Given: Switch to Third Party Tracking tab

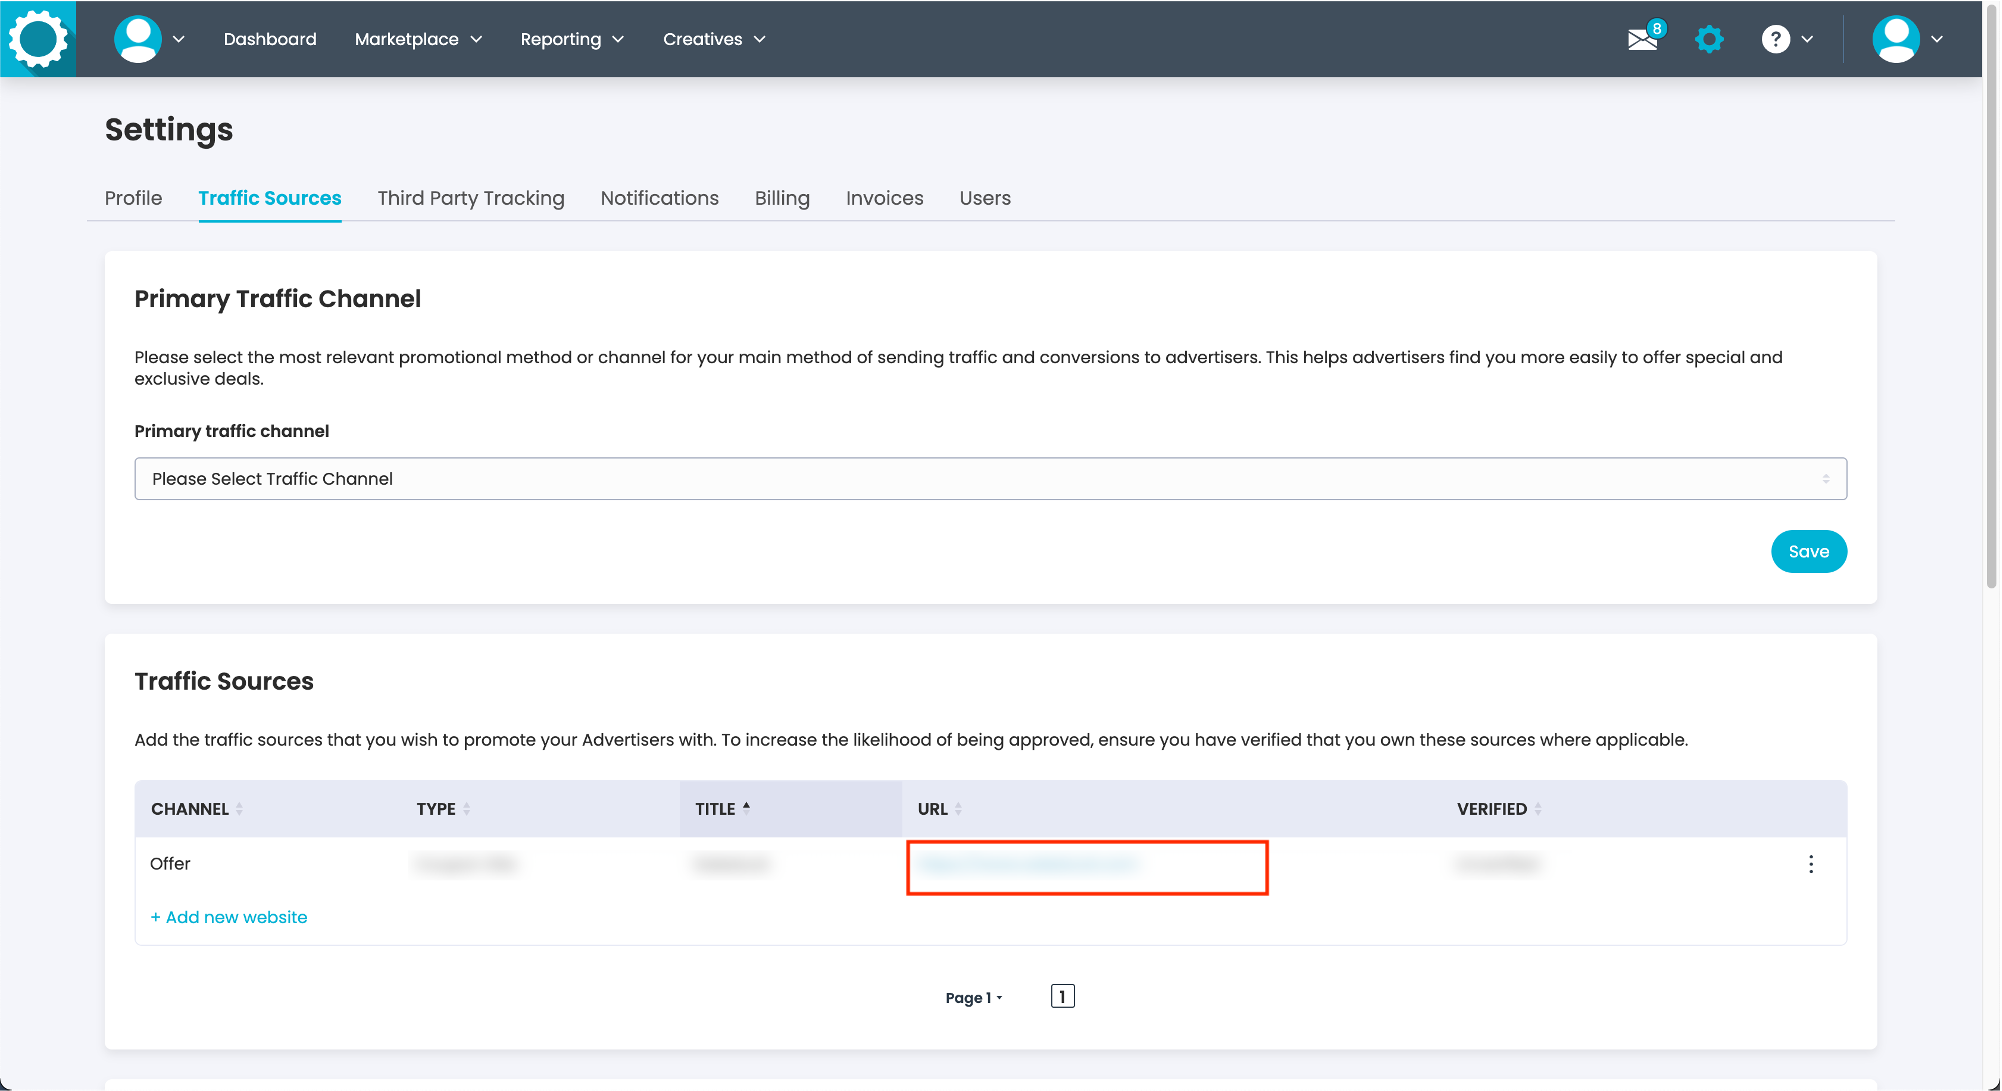Looking at the screenshot, I should click(471, 198).
